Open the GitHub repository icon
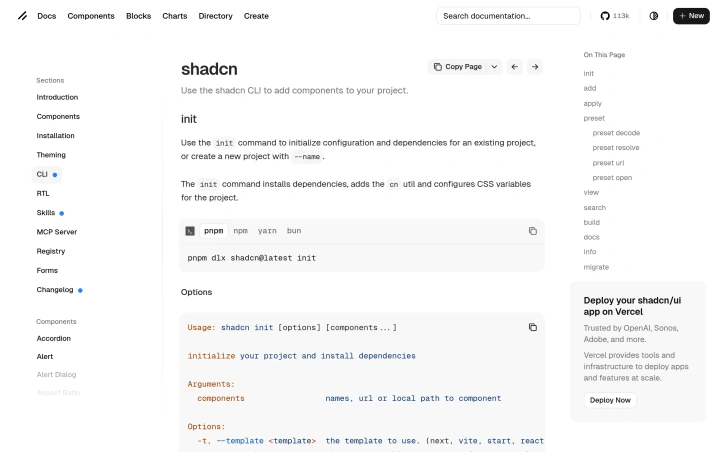The image size is (724, 452). click(605, 16)
